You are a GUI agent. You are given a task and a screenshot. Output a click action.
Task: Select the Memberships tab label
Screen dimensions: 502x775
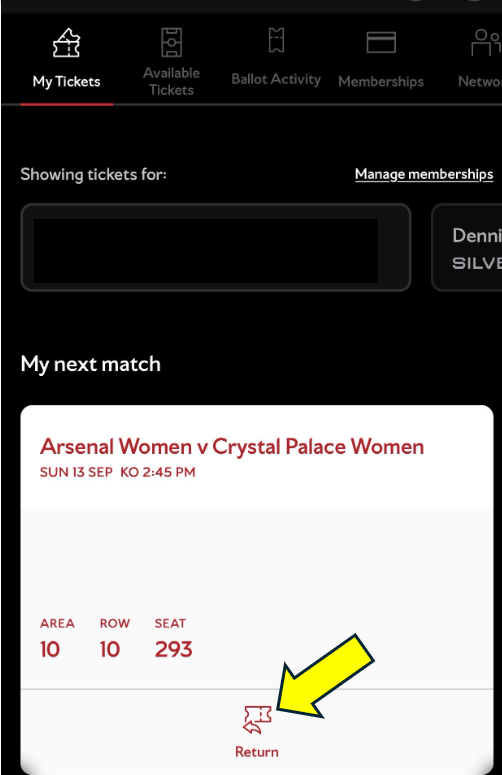[x=381, y=82]
